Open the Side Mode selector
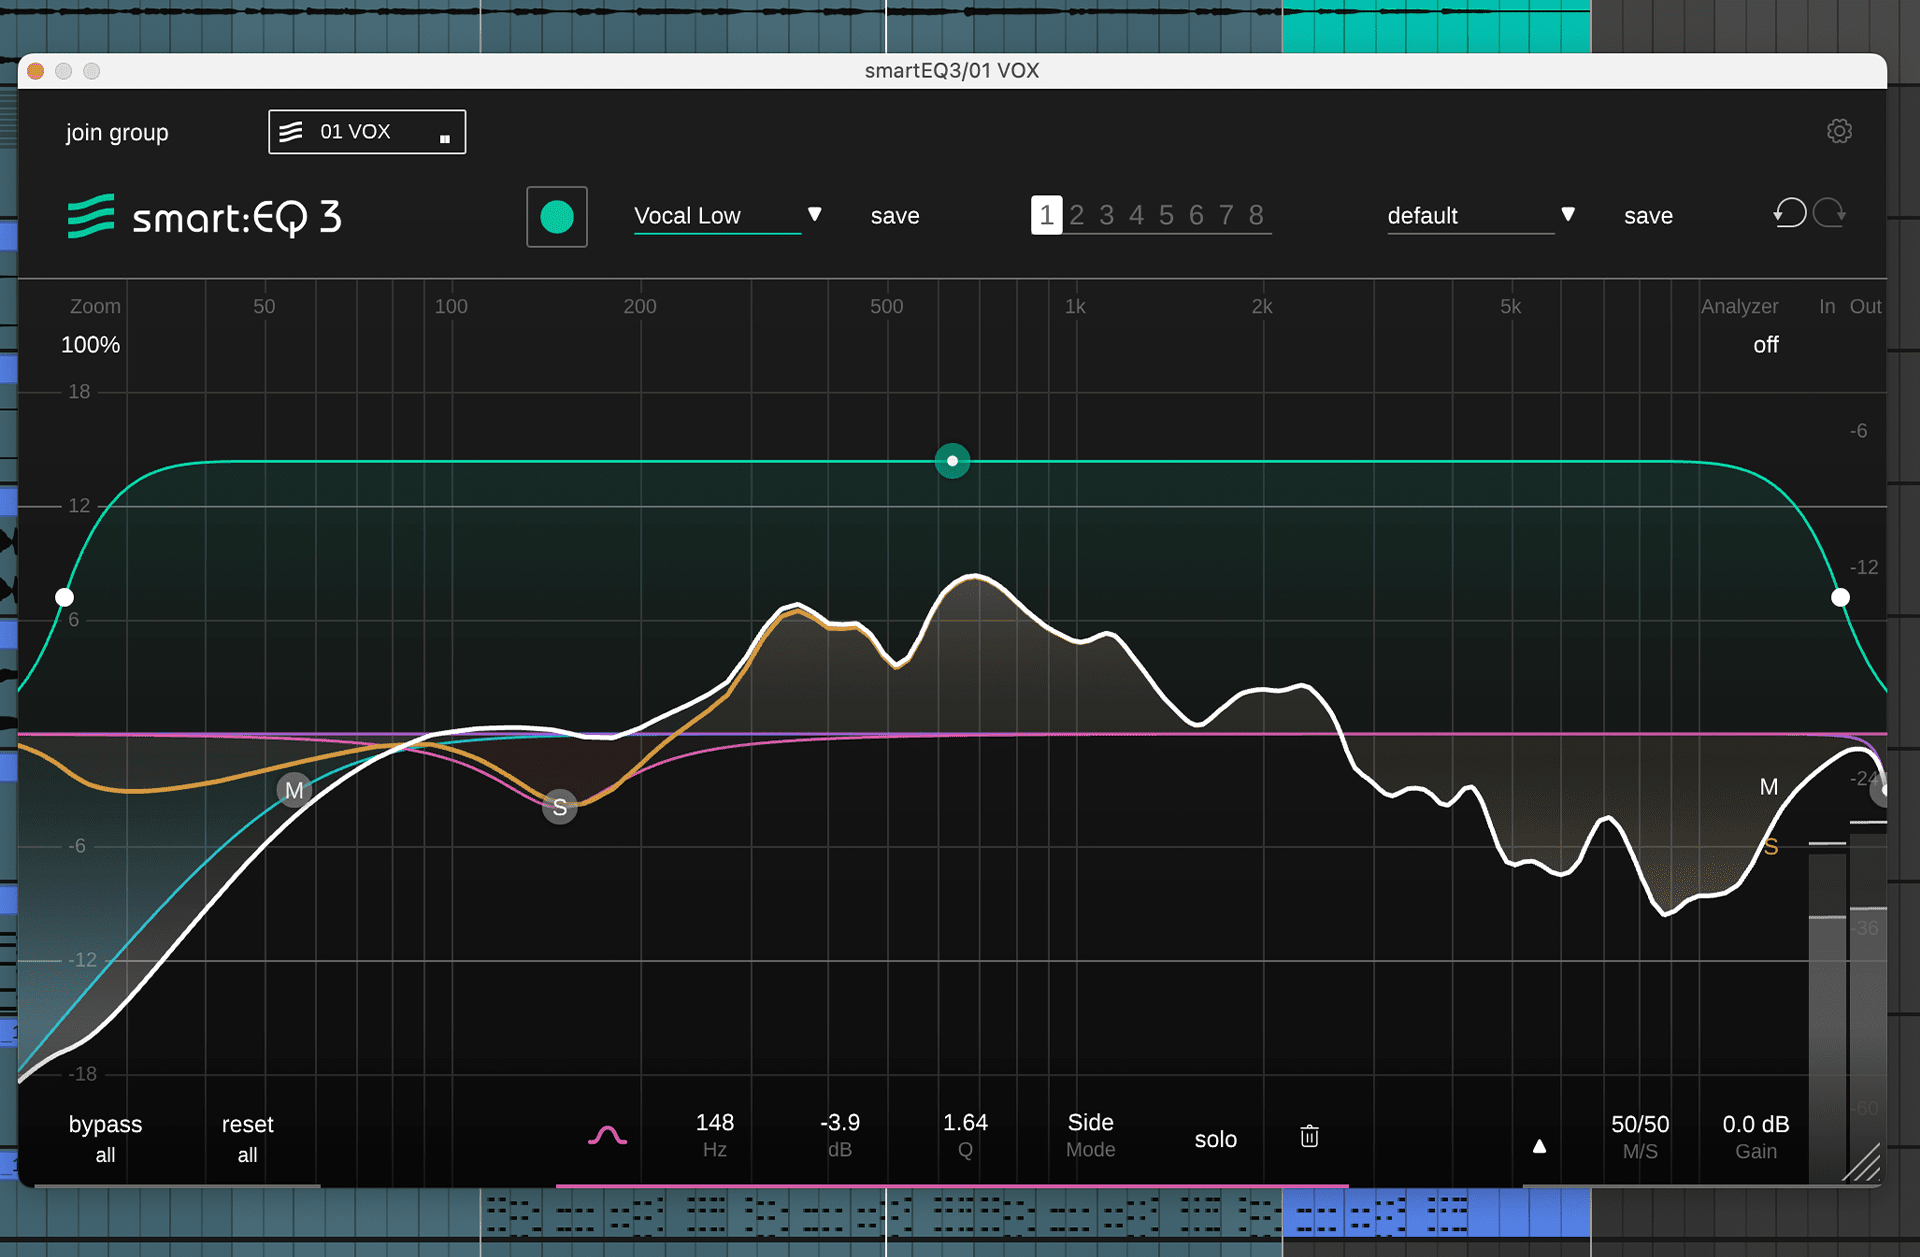Viewport: 1920px width, 1257px height. point(1090,1135)
